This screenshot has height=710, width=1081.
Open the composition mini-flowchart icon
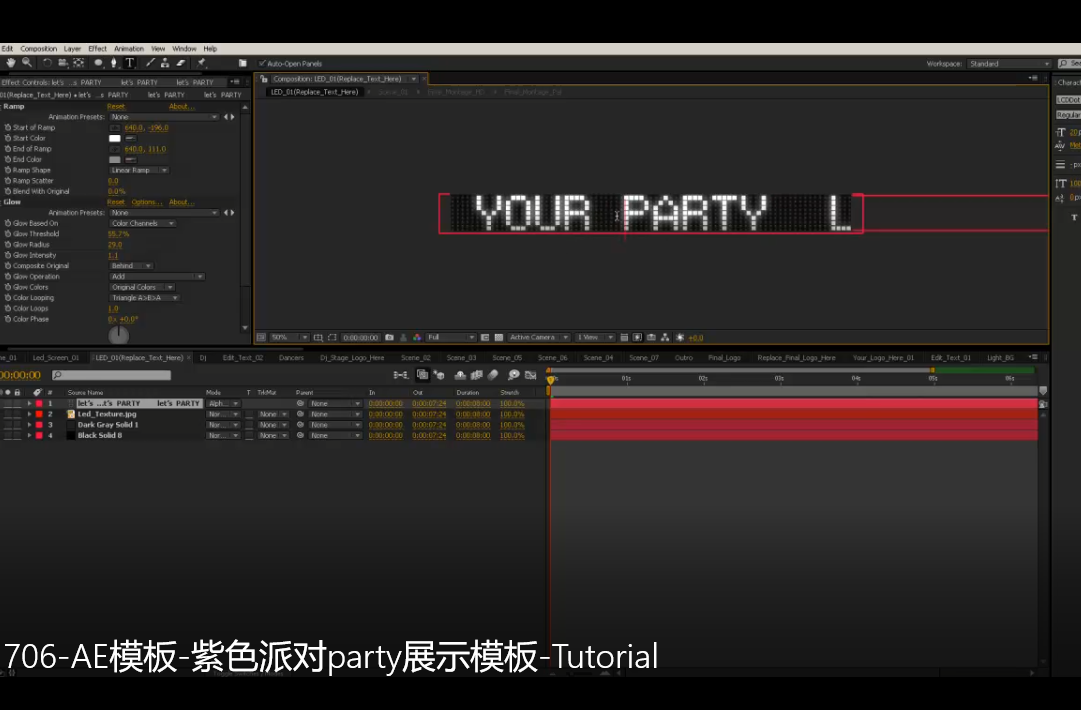[x=401, y=375]
